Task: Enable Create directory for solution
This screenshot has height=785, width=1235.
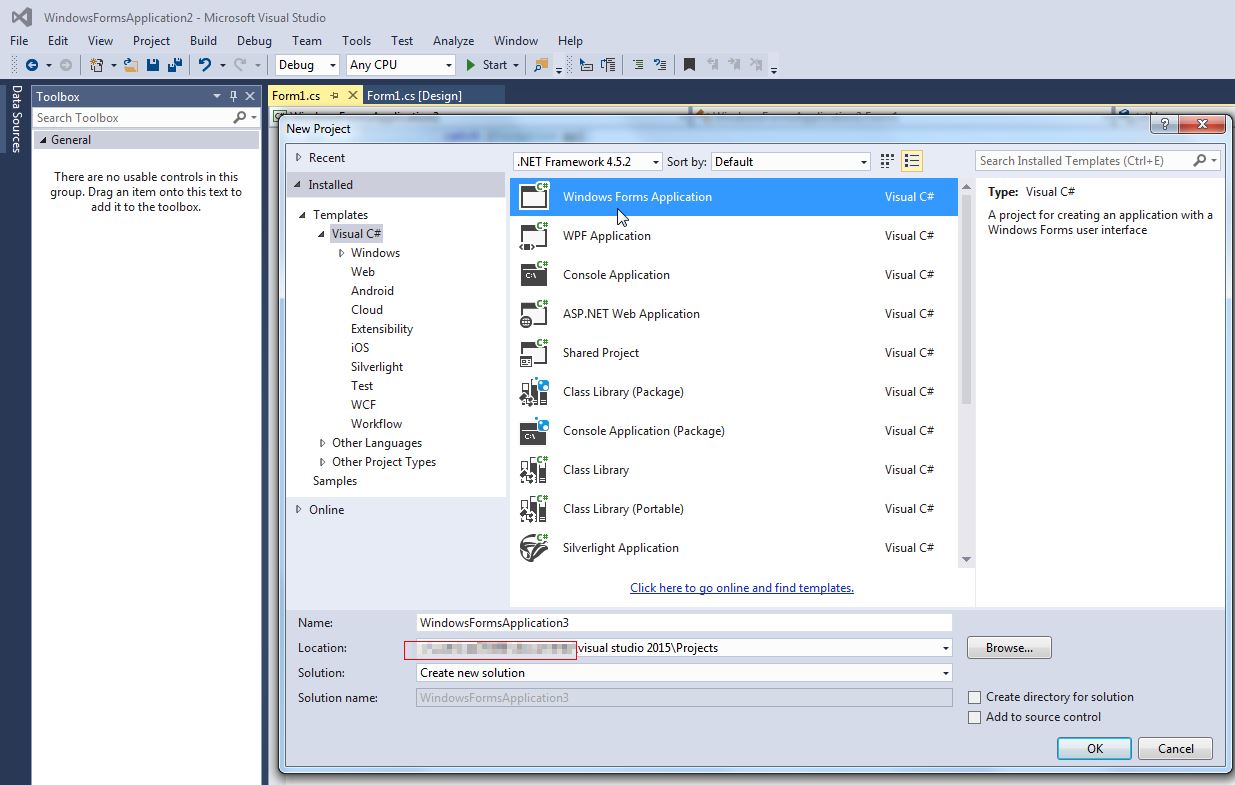Action: [x=975, y=697]
